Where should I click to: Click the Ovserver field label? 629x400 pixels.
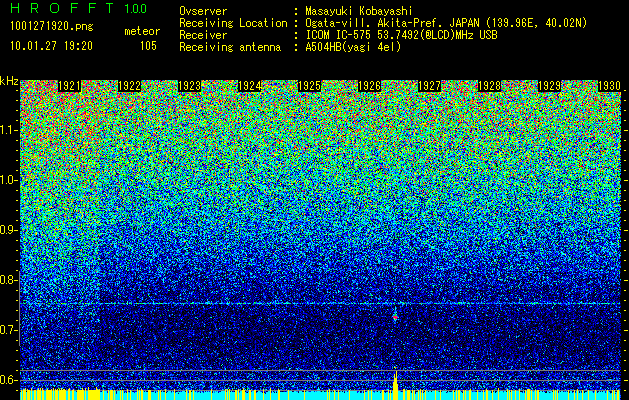tap(203, 11)
